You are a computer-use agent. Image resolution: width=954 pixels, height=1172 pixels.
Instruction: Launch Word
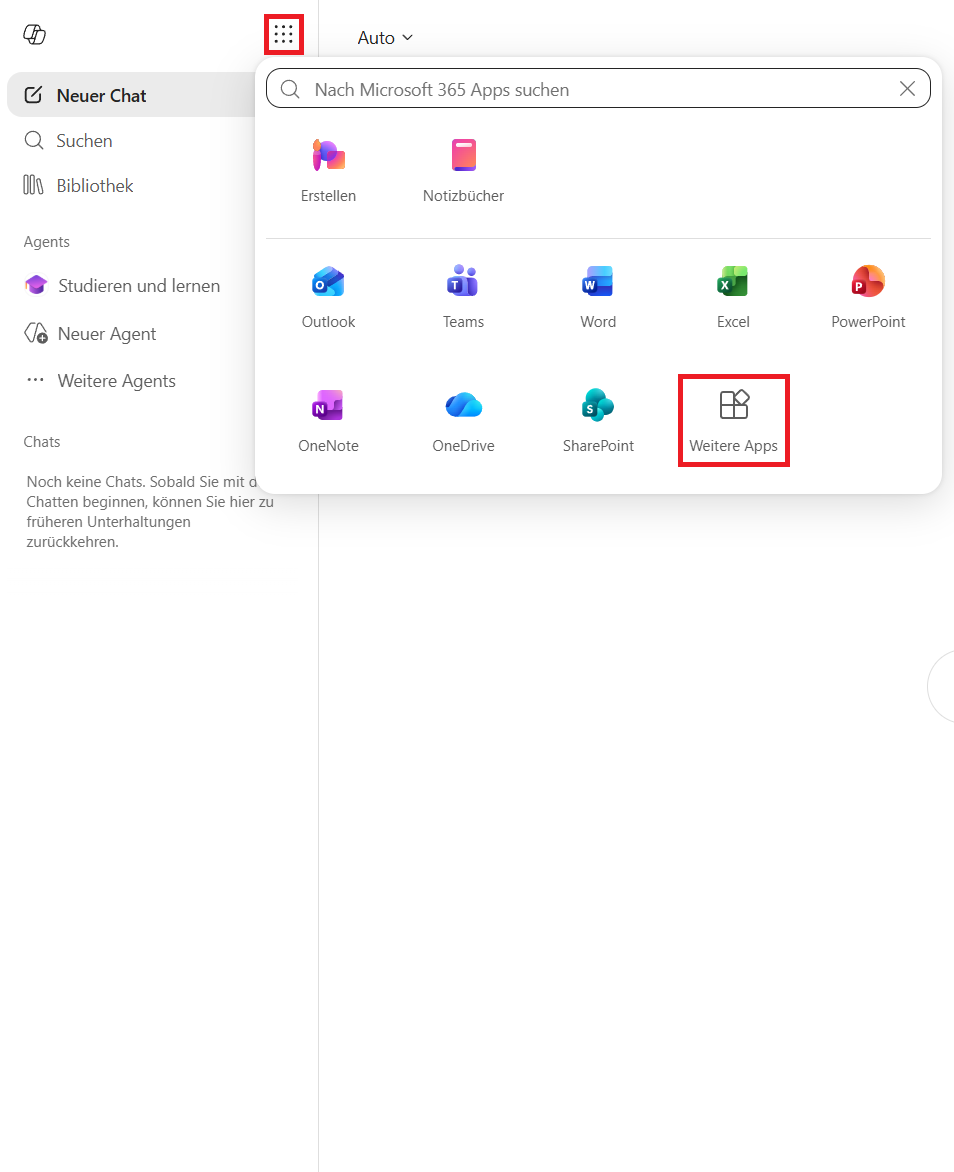tap(598, 297)
